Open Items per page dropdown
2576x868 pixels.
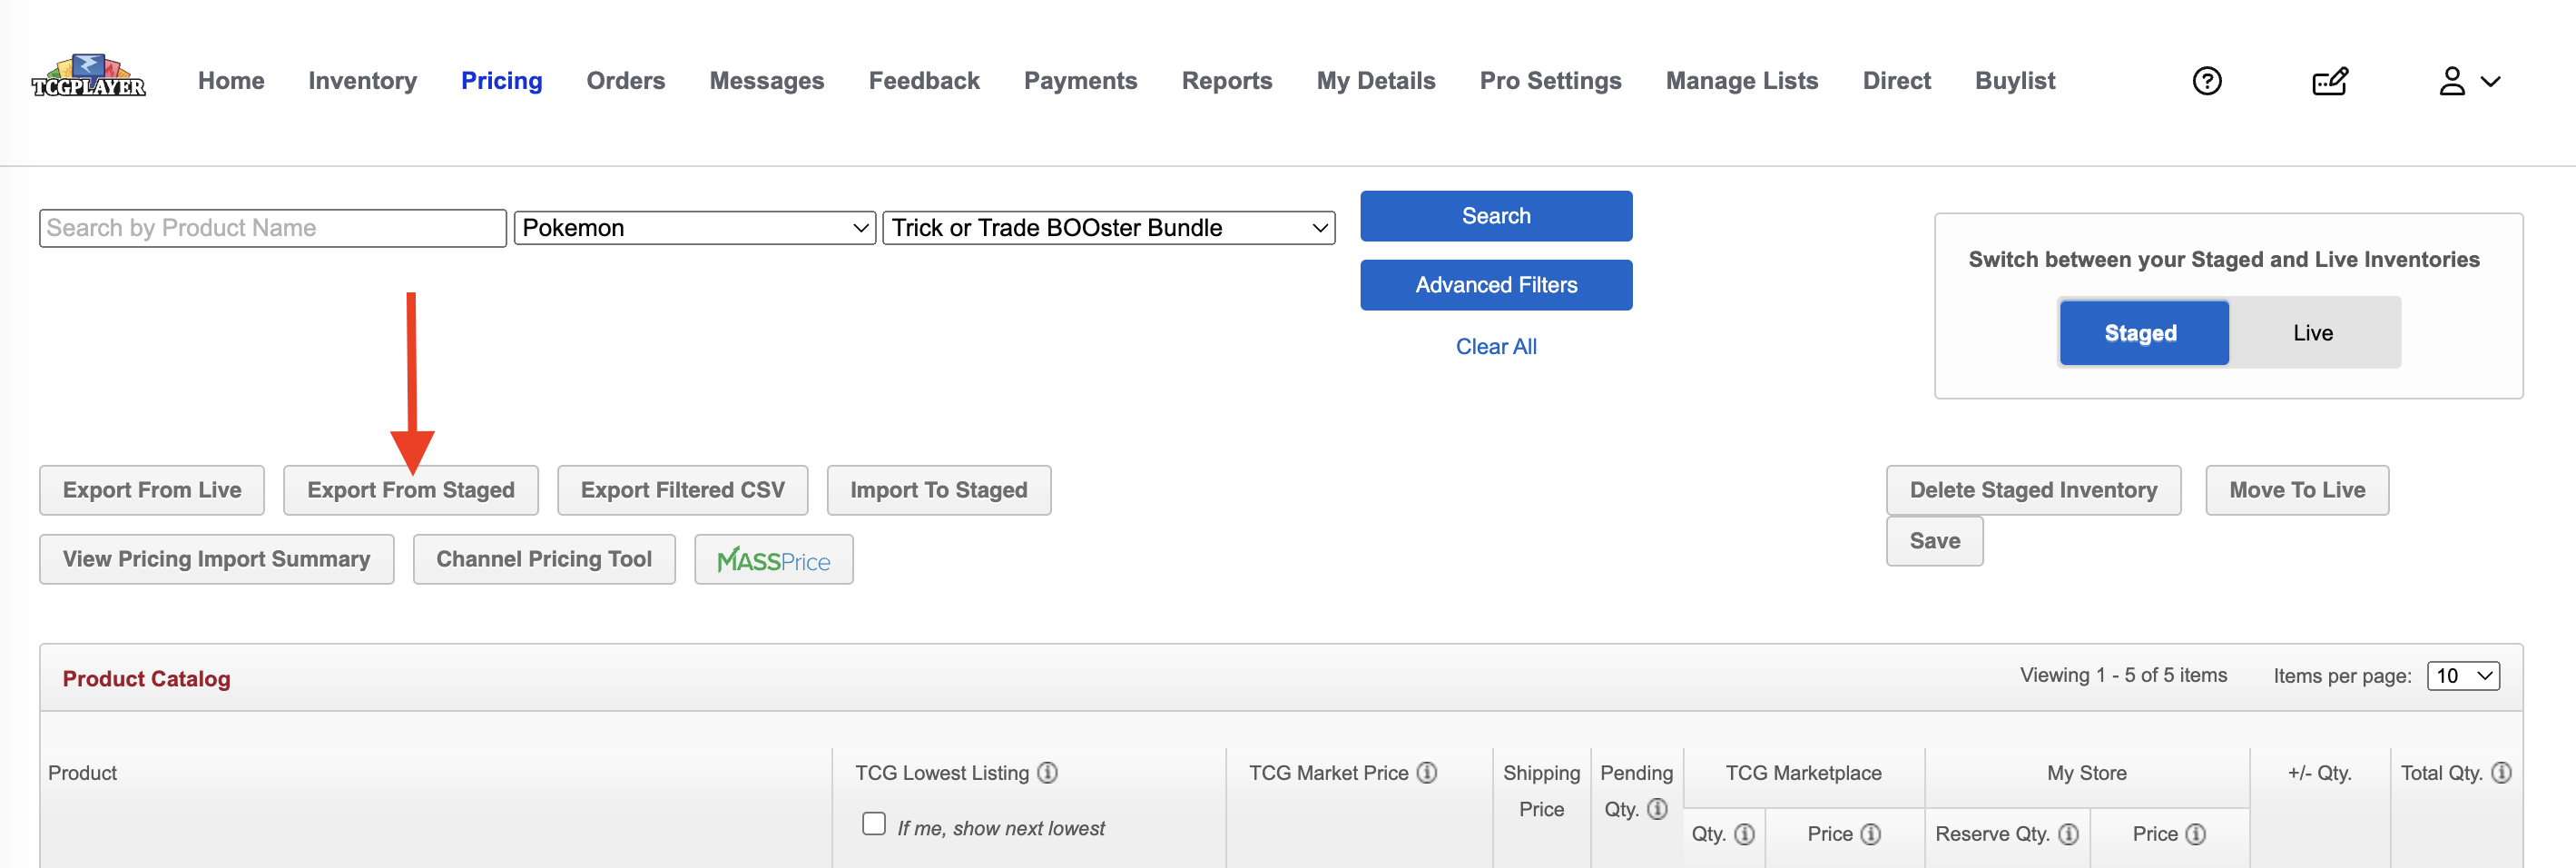[2463, 676]
